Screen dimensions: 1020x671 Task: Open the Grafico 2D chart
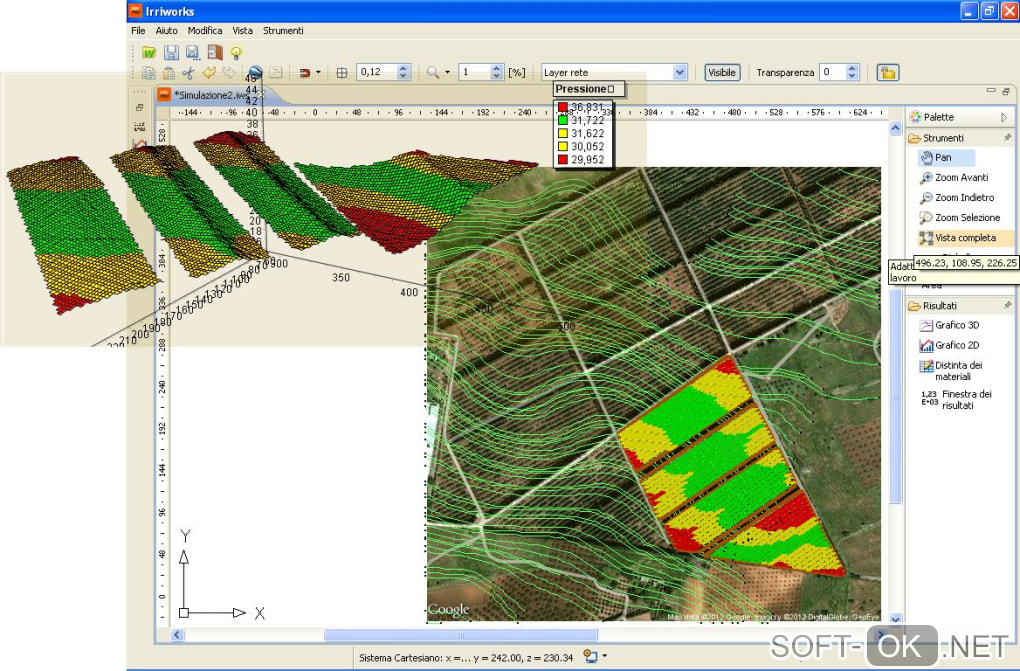(x=957, y=345)
